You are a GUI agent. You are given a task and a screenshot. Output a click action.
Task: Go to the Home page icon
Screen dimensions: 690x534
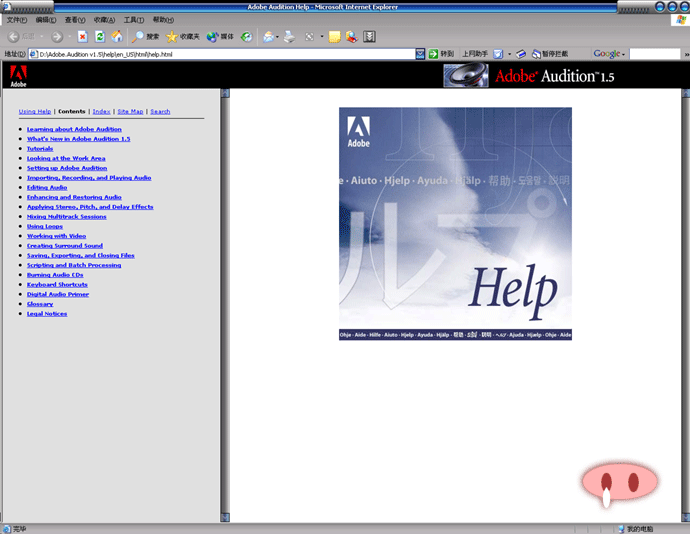[x=117, y=37]
